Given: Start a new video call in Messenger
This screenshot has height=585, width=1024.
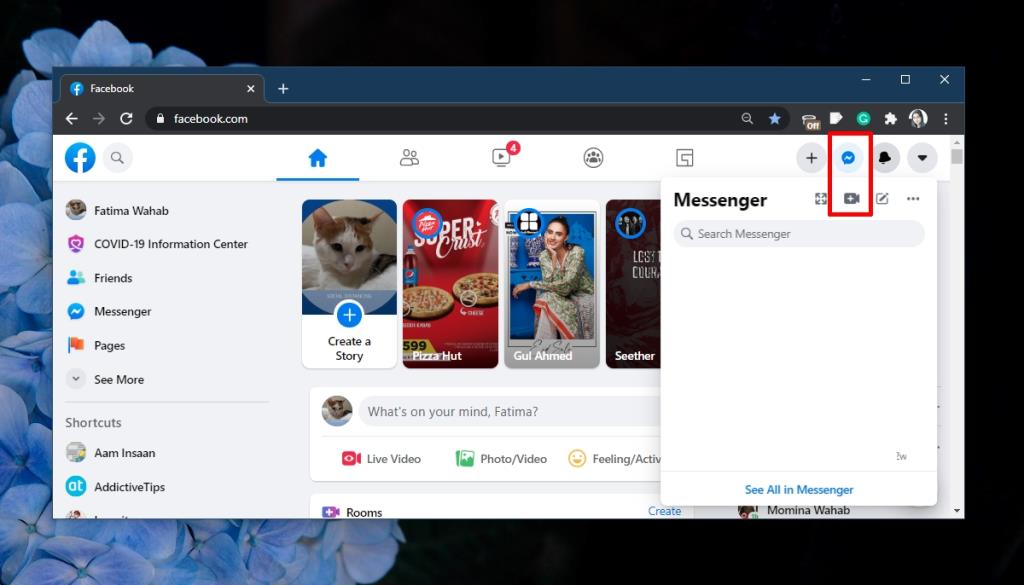Looking at the screenshot, I should click(850, 198).
